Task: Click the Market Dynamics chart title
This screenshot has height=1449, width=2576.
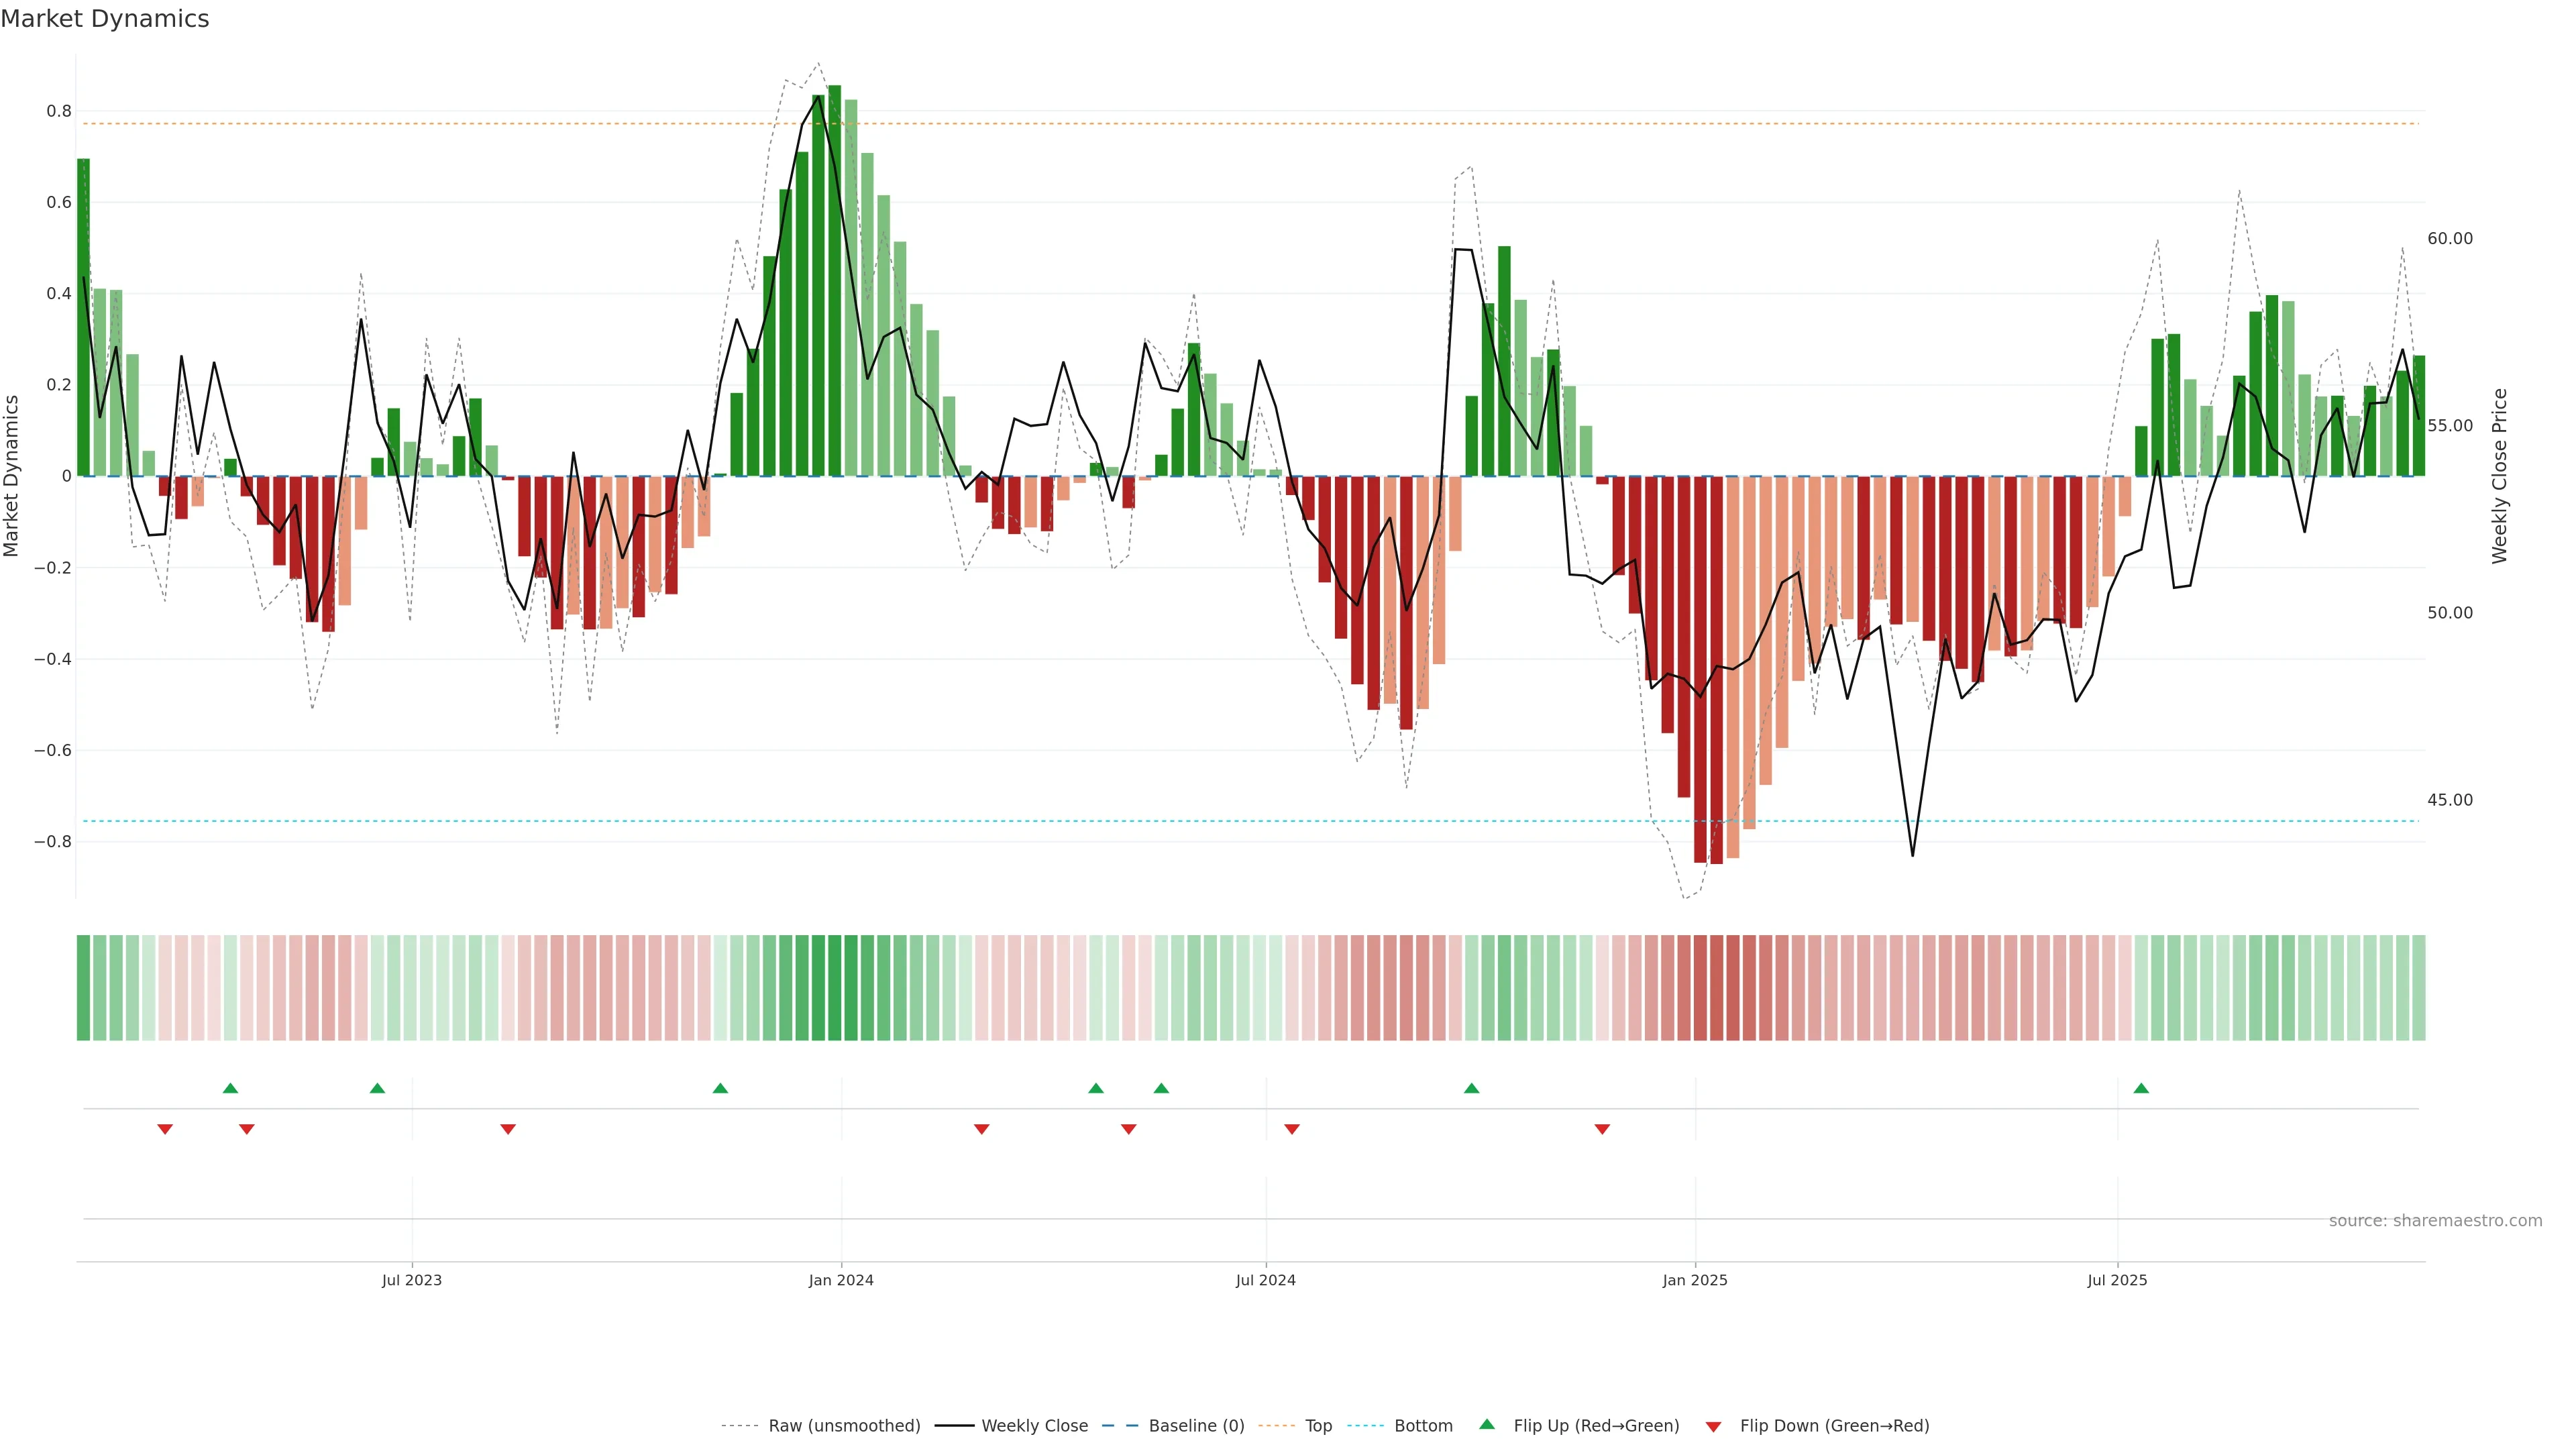Action: coord(105,19)
